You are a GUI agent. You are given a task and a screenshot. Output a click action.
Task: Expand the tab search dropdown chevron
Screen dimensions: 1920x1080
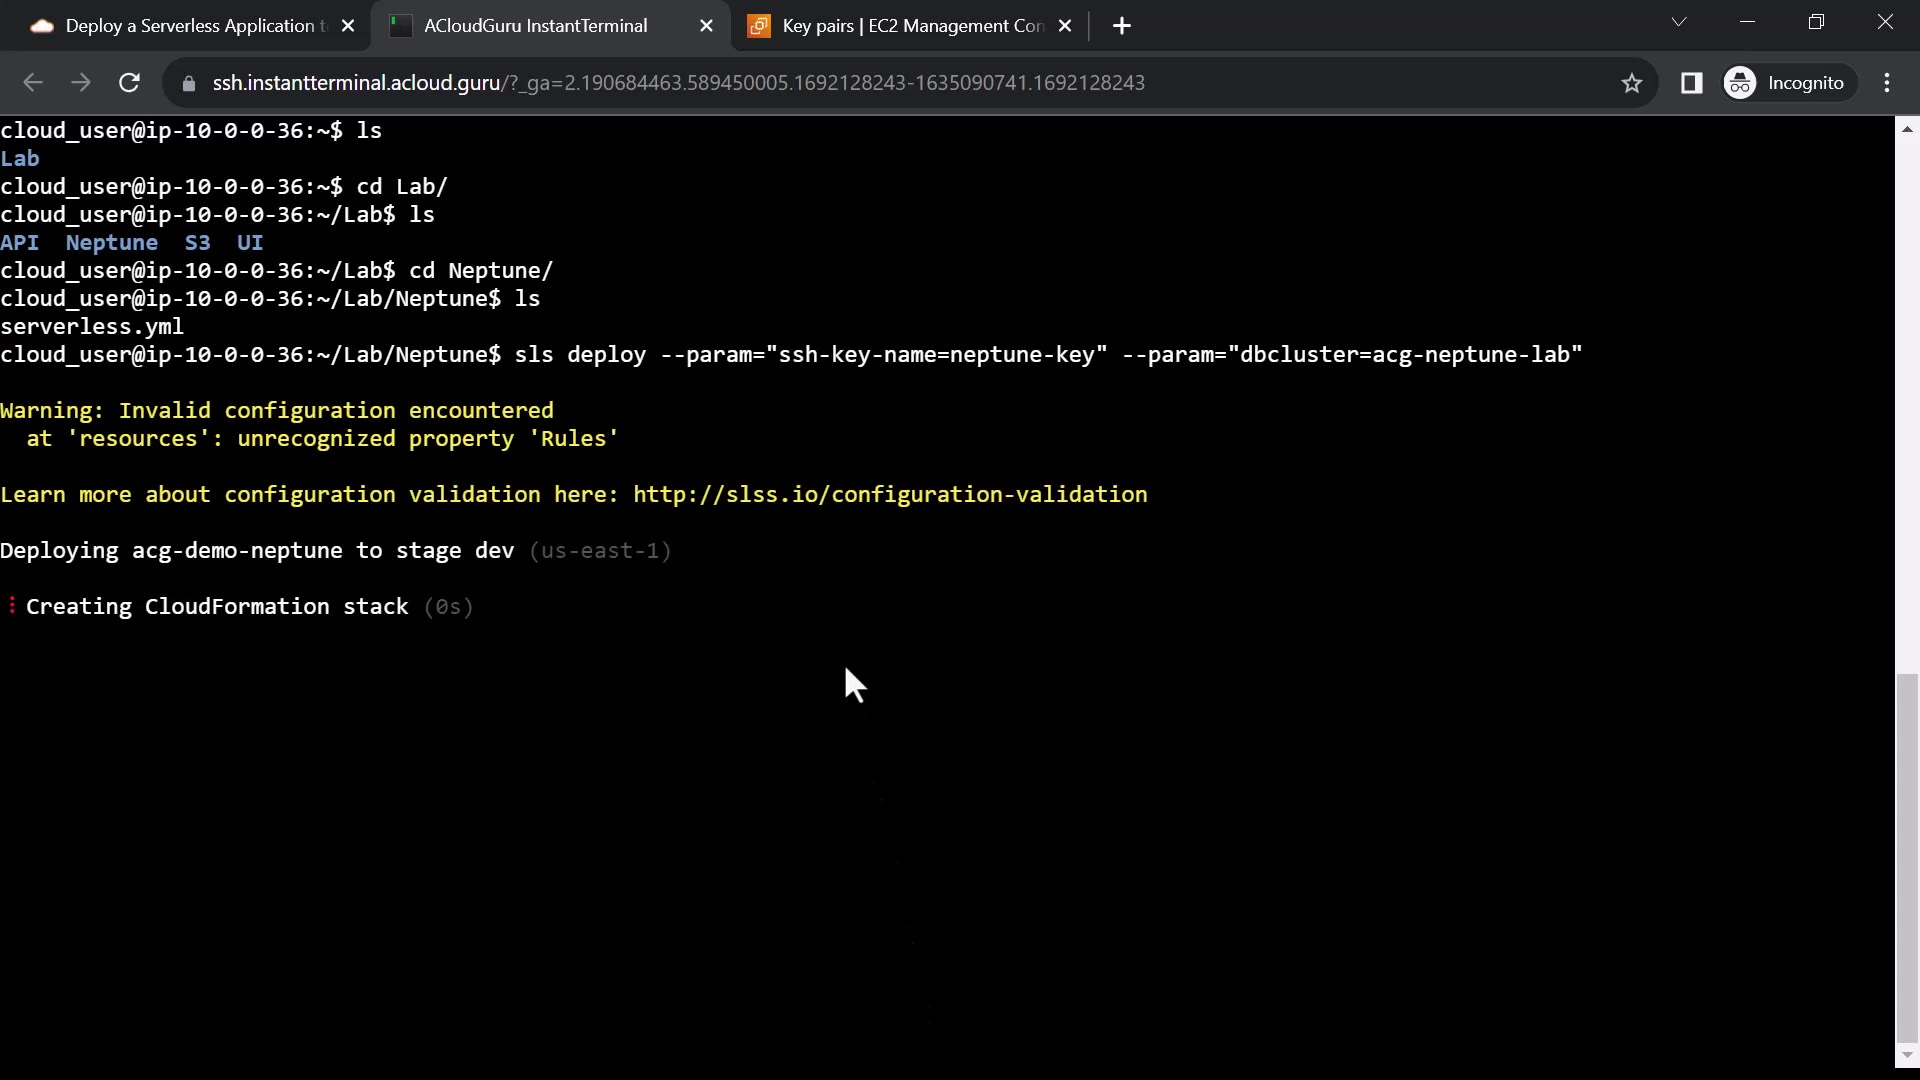1679,22
